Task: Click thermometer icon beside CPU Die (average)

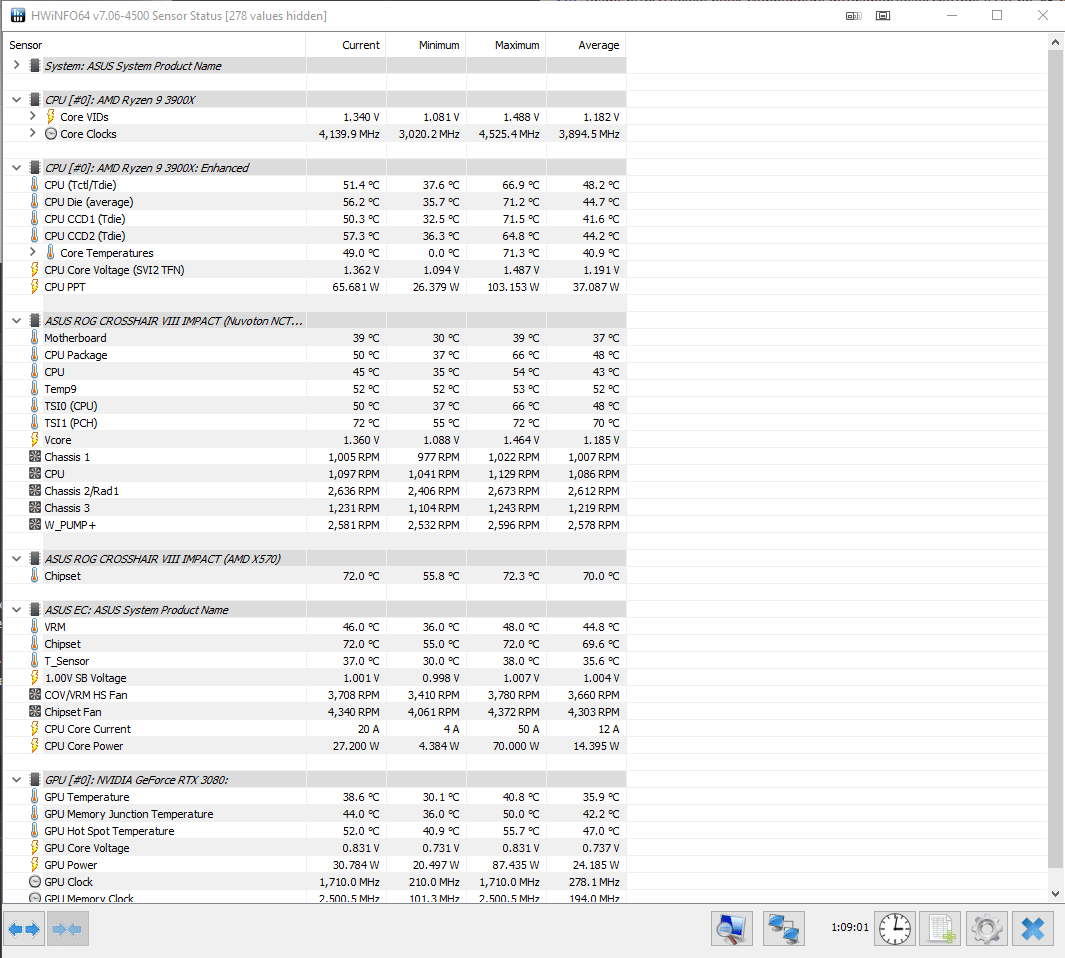Action: click(35, 202)
